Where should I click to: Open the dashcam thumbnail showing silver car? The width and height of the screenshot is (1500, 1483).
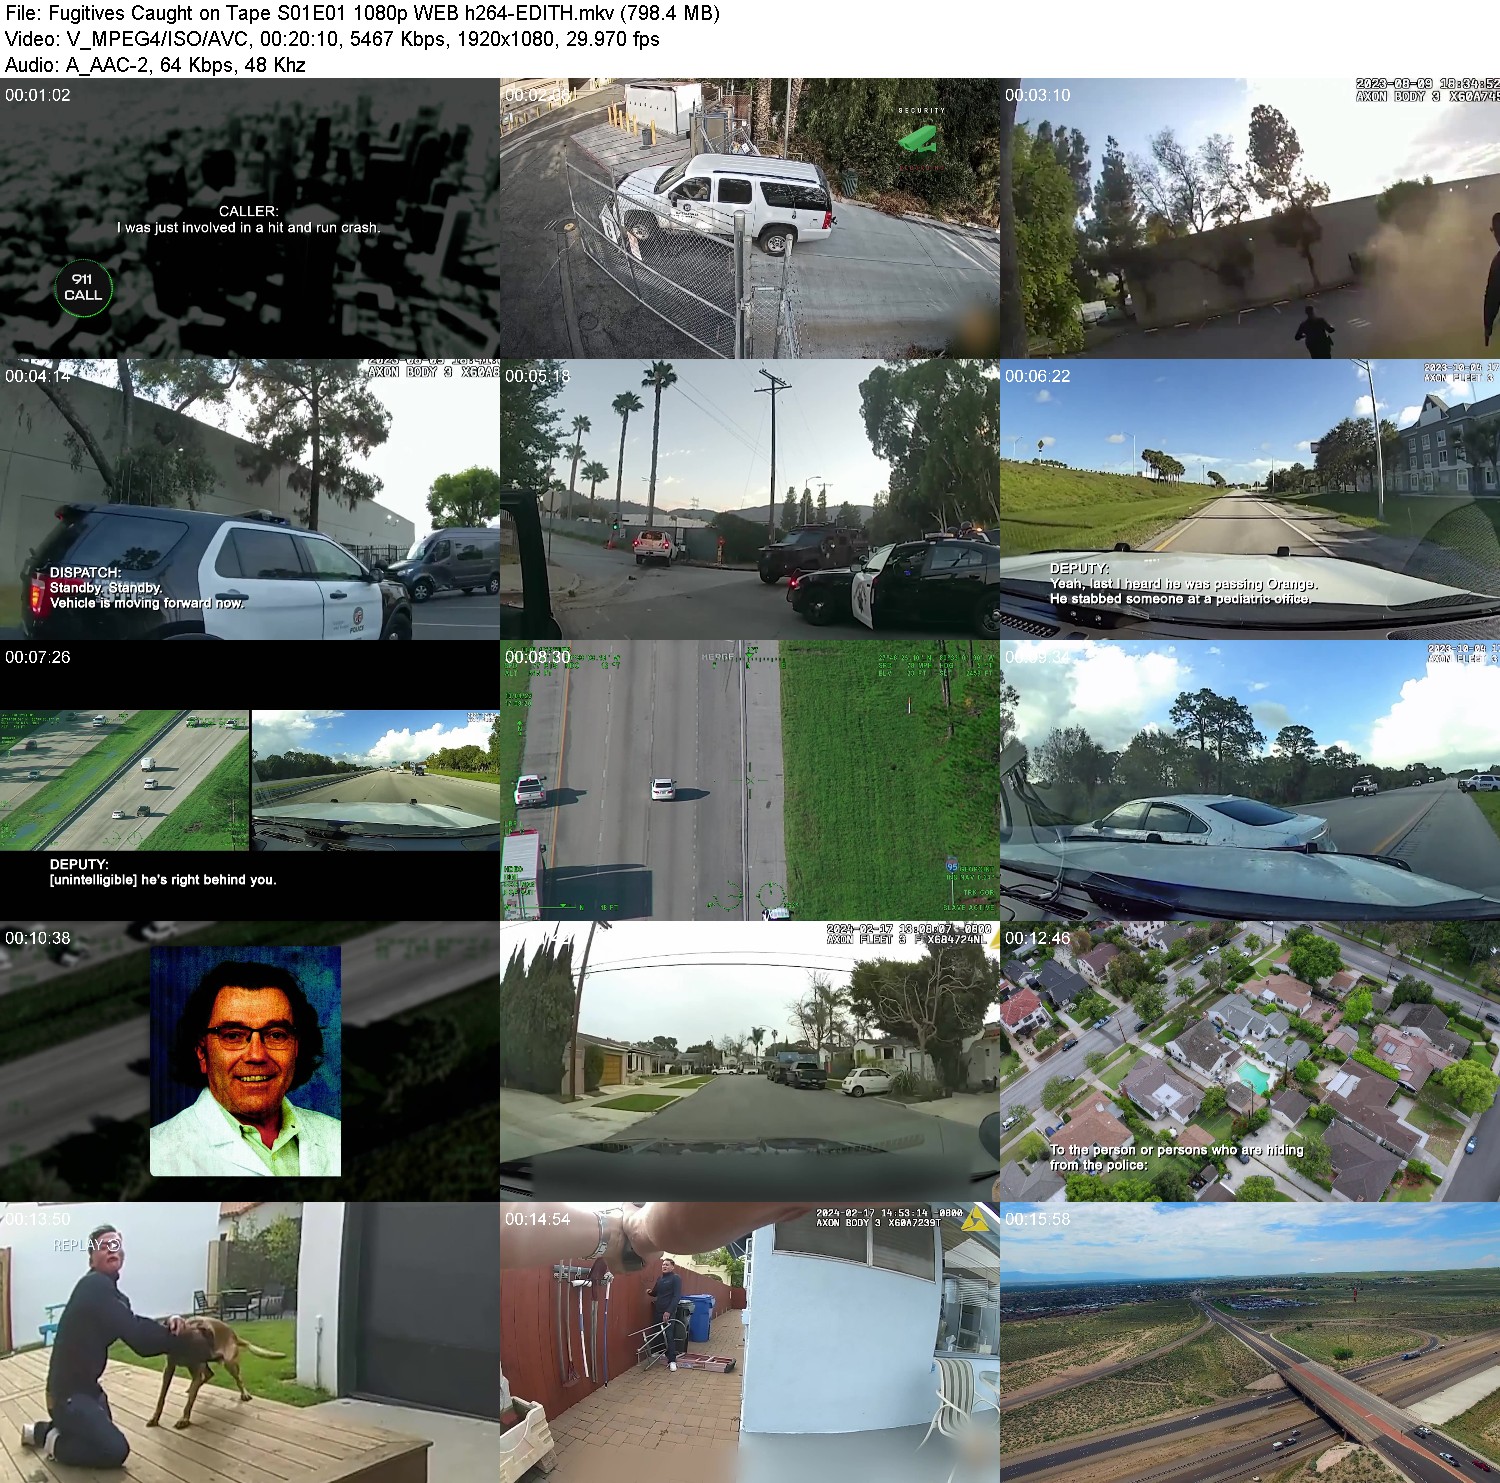click(1250, 781)
